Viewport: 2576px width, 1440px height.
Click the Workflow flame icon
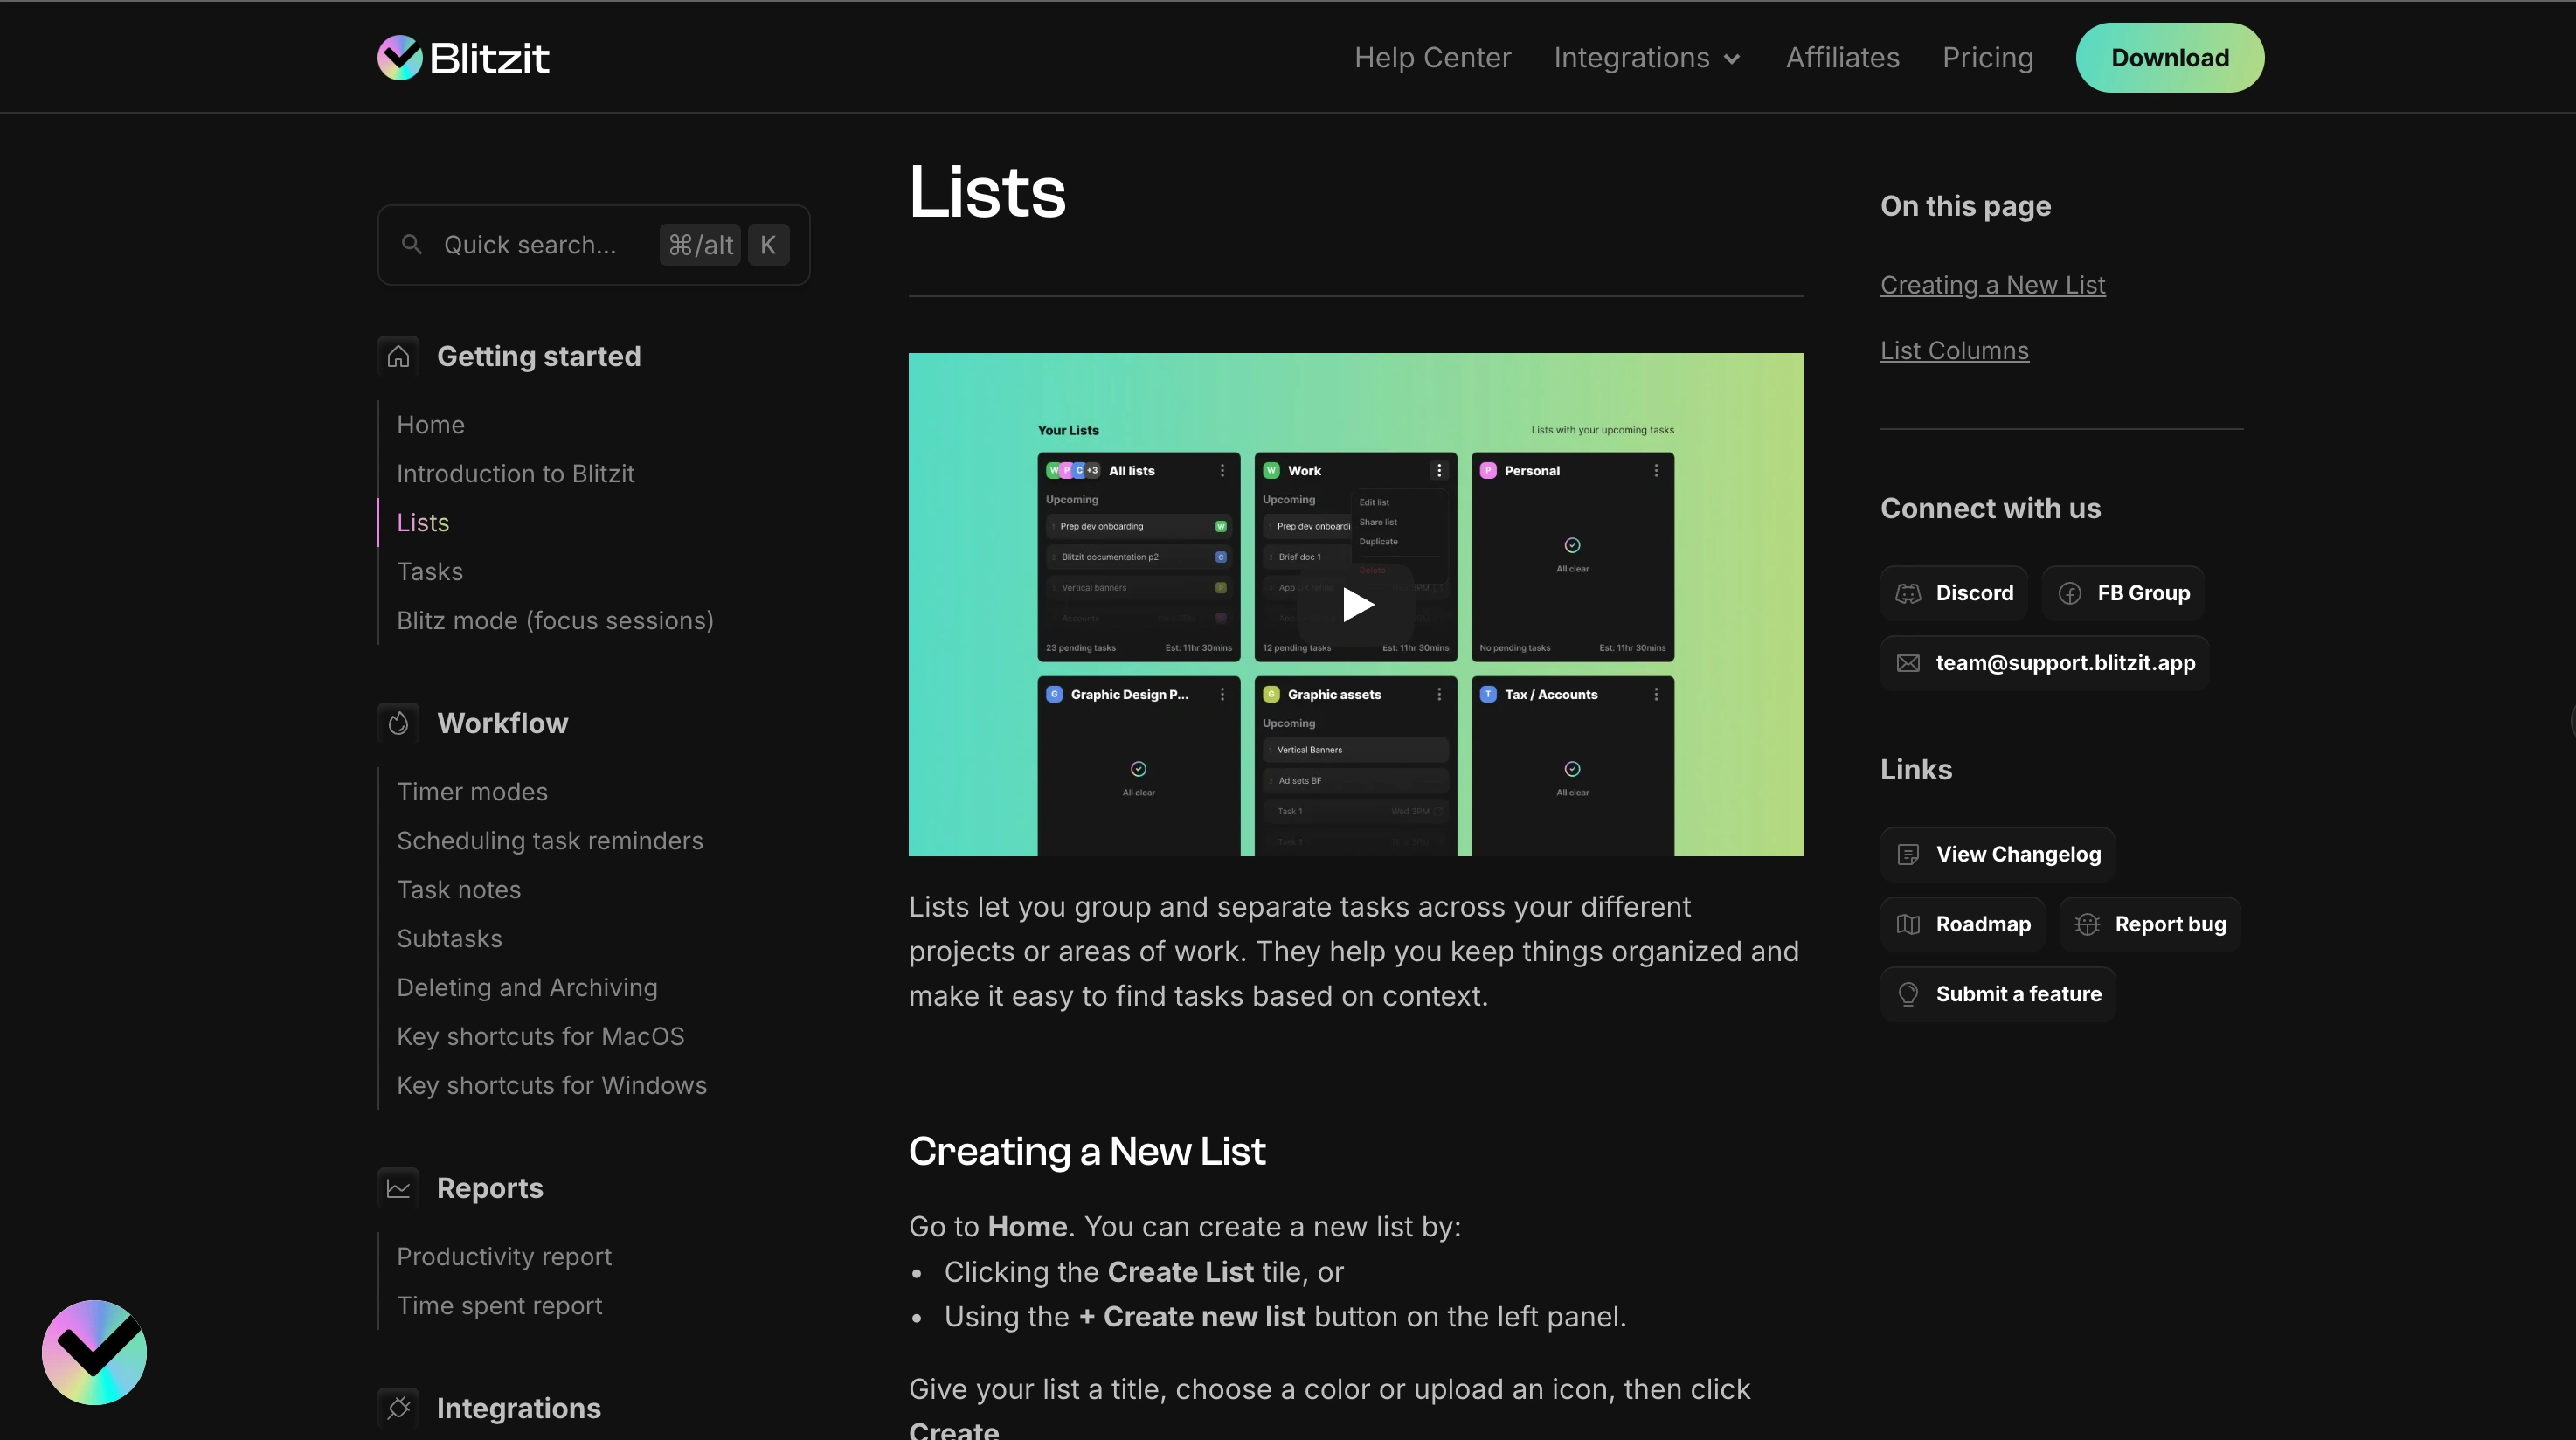point(398,722)
